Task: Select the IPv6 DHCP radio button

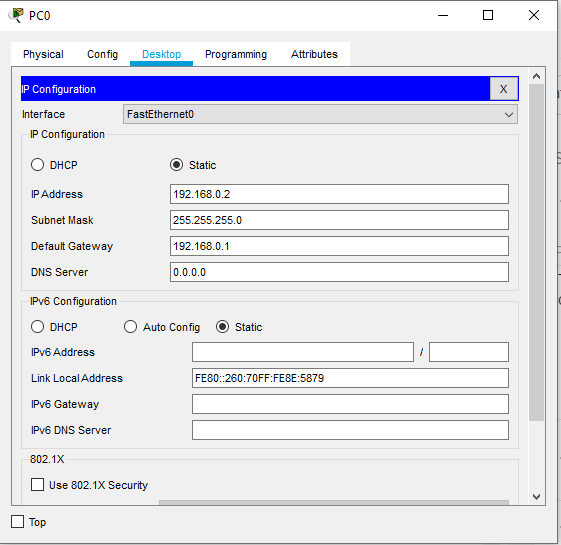Action: 37,327
